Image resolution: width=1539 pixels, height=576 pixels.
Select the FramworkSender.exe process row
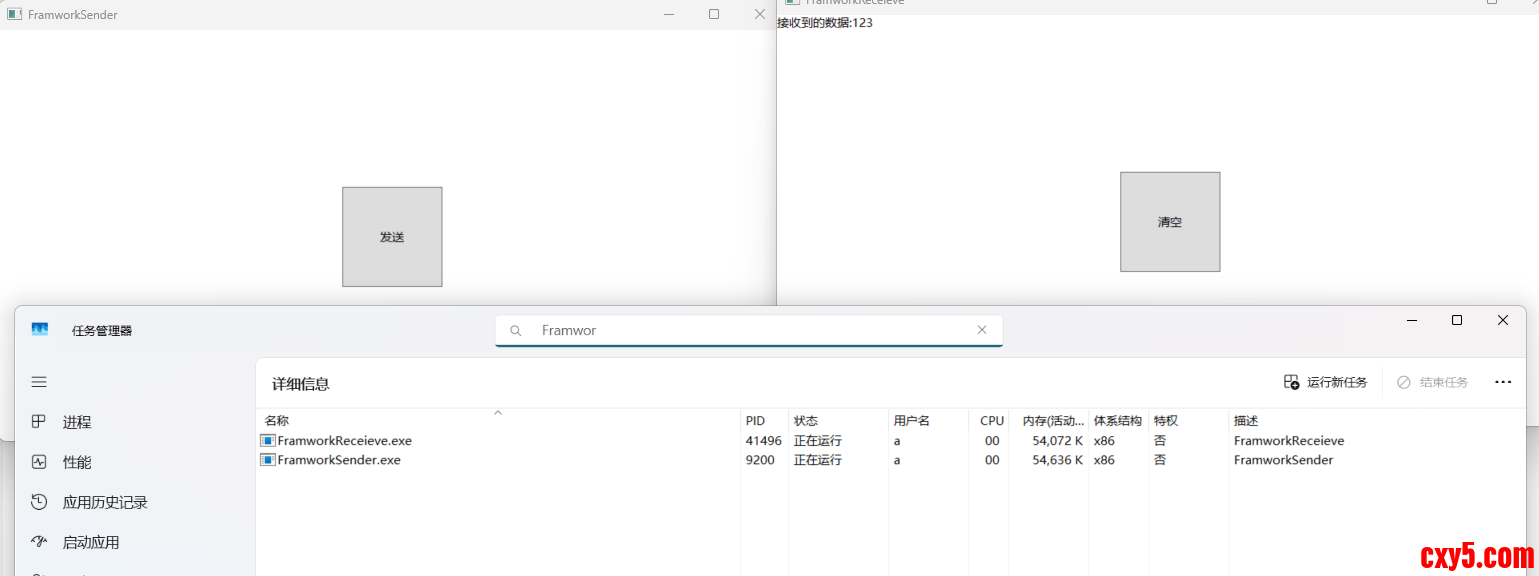pos(339,460)
